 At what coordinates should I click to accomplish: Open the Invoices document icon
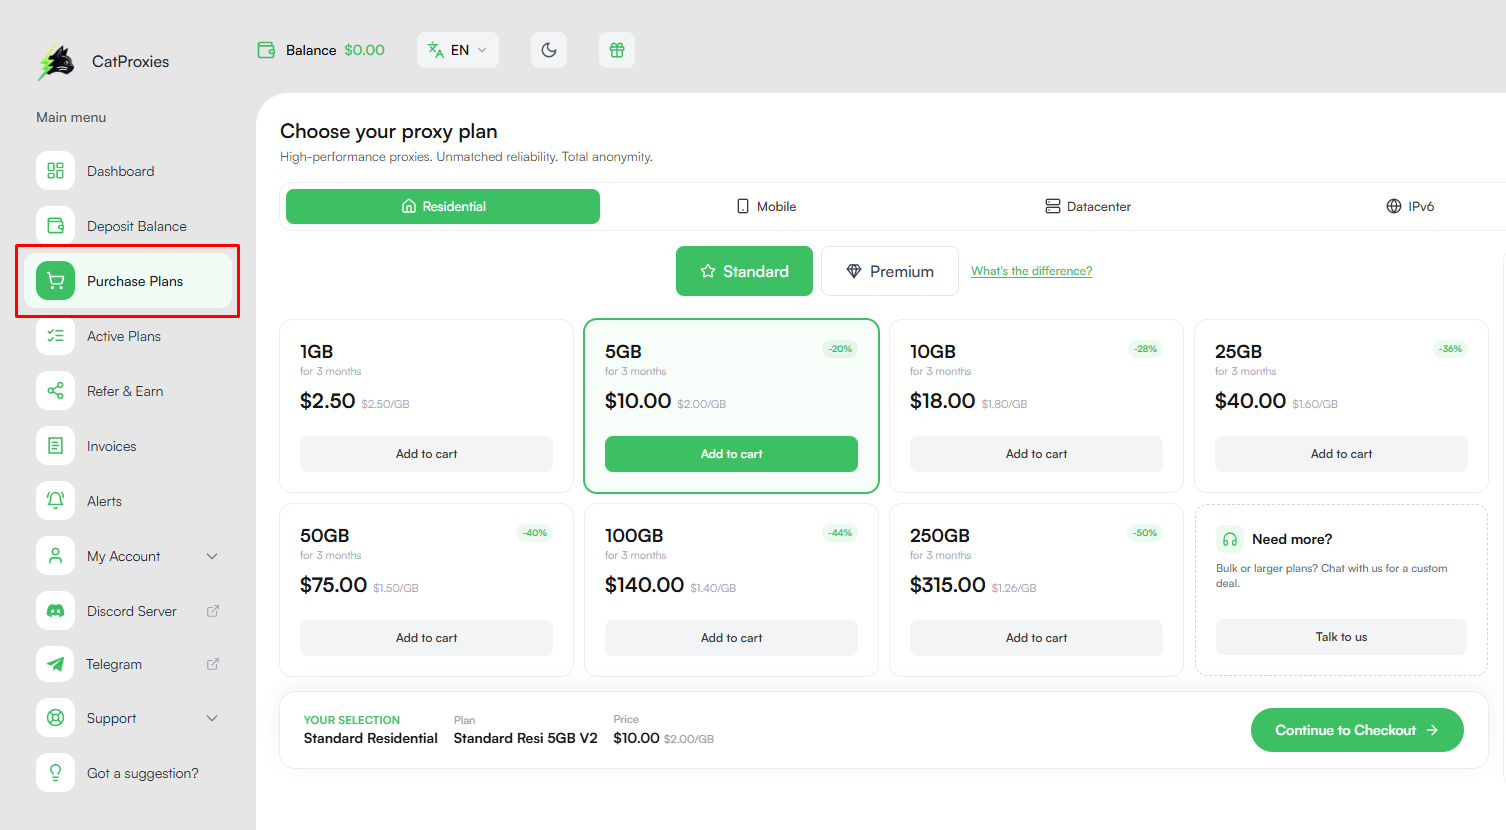(x=56, y=446)
